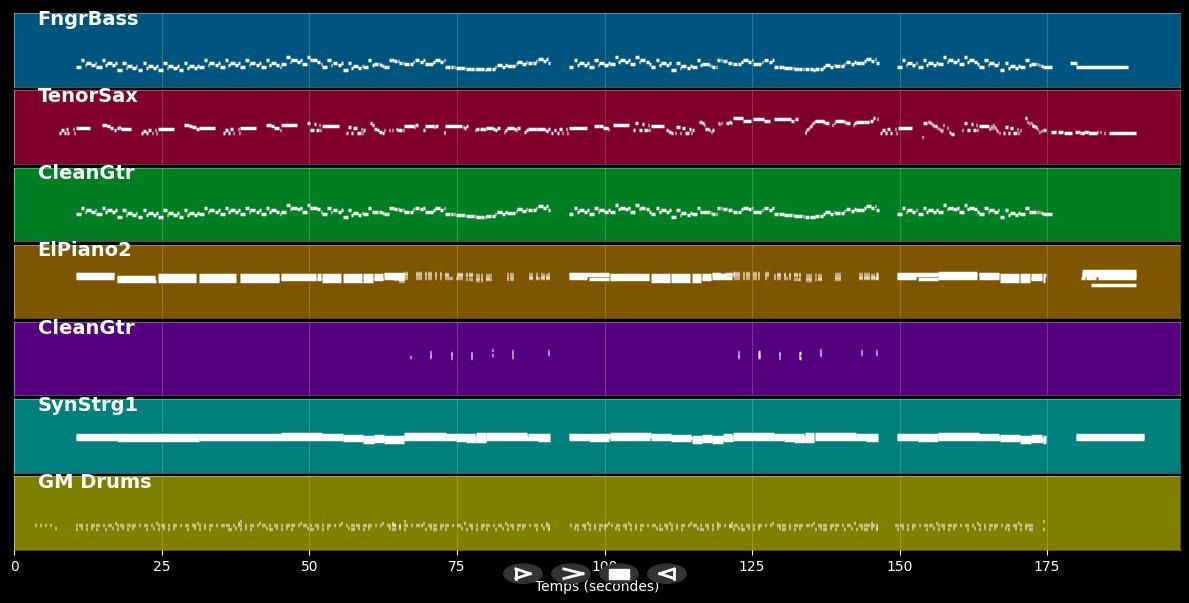Viewport: 1189px width, 603px height.
Task: Click the final long note in FngrBass track
Action: tap(1102, 67)
